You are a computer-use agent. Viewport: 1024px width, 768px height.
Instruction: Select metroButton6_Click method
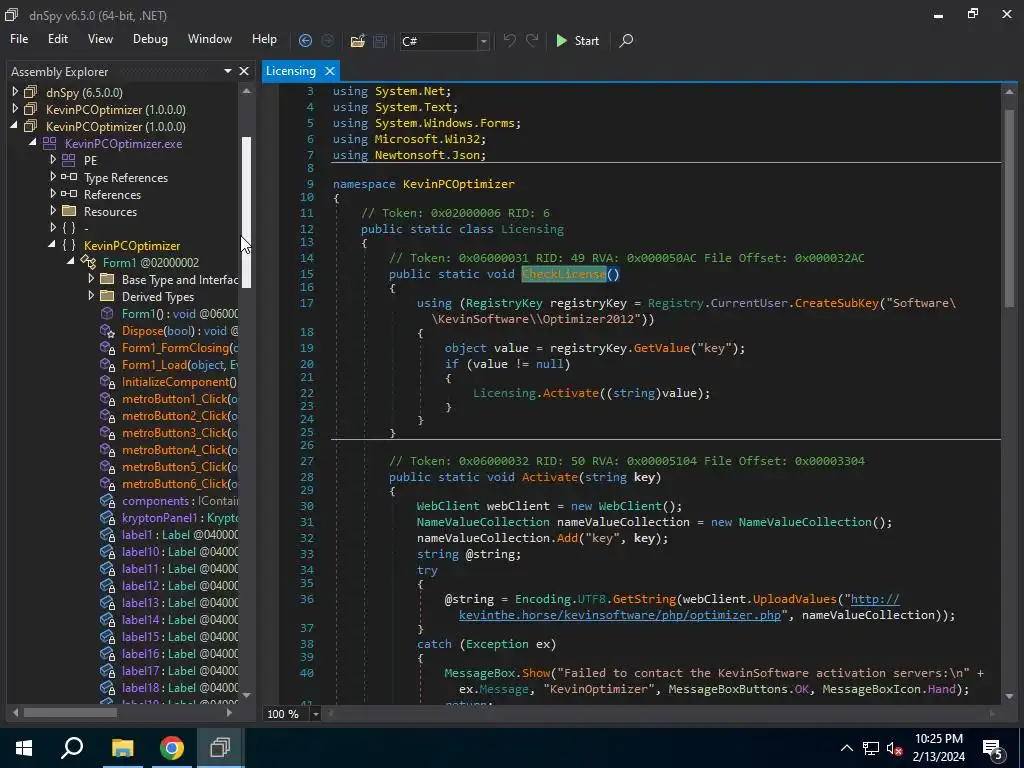click(x=180, y=483)
